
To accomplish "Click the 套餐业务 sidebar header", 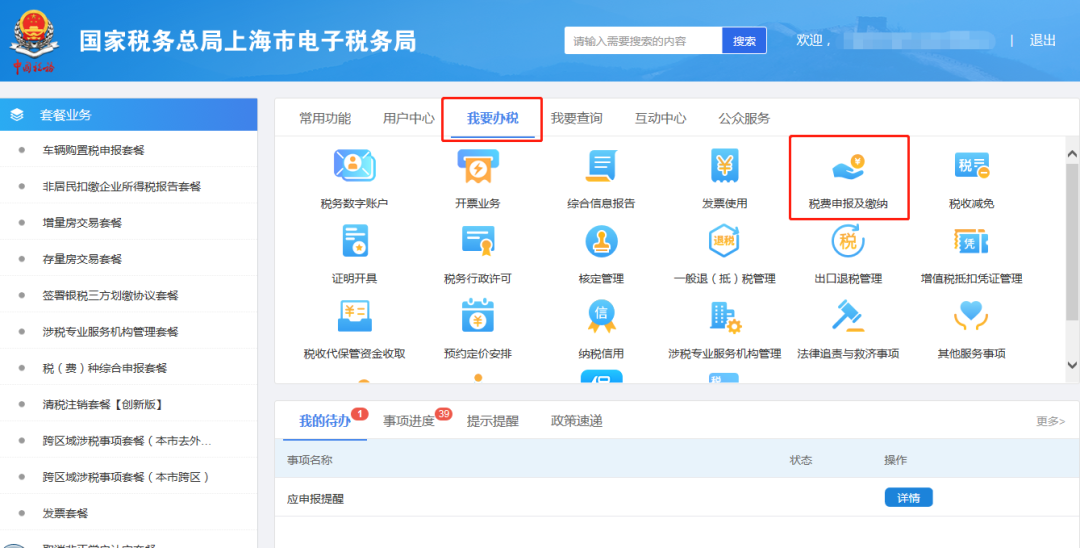I will coord(128,115).
